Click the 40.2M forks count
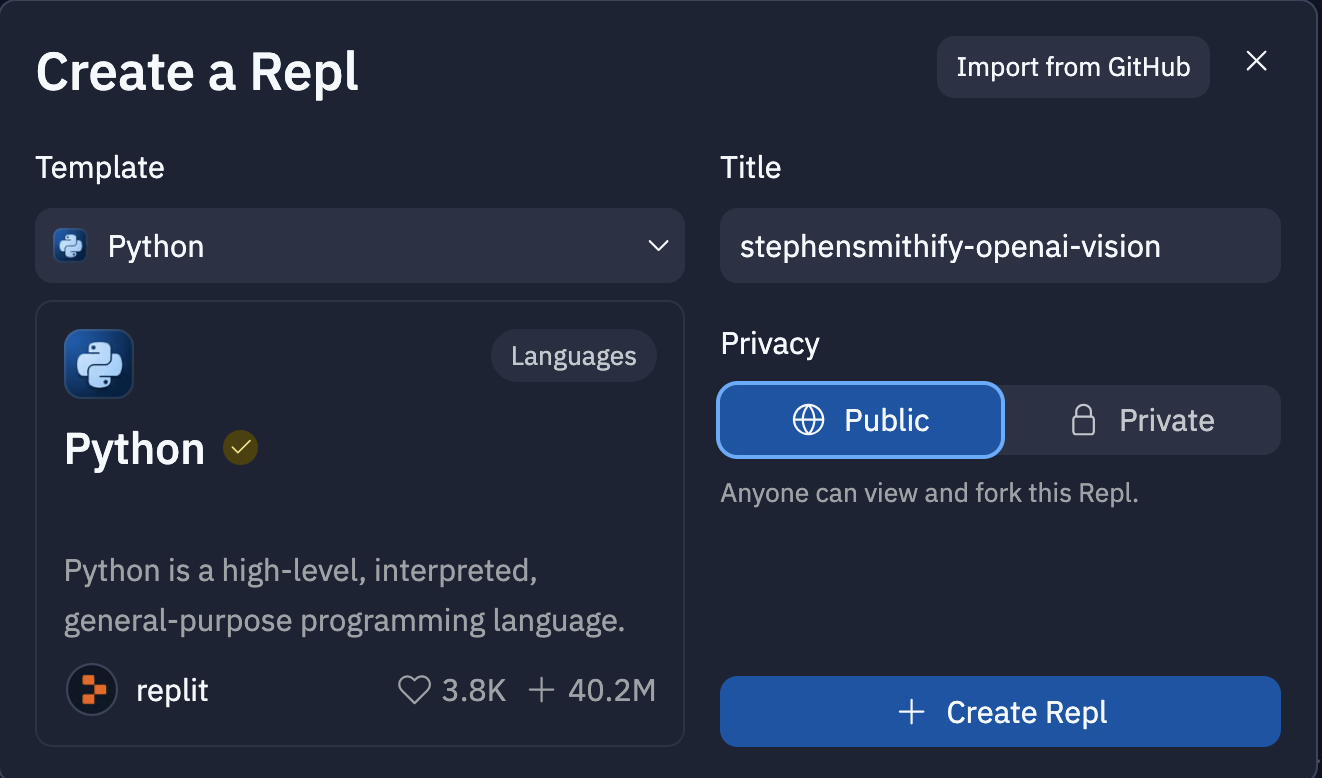 (612, 690)
